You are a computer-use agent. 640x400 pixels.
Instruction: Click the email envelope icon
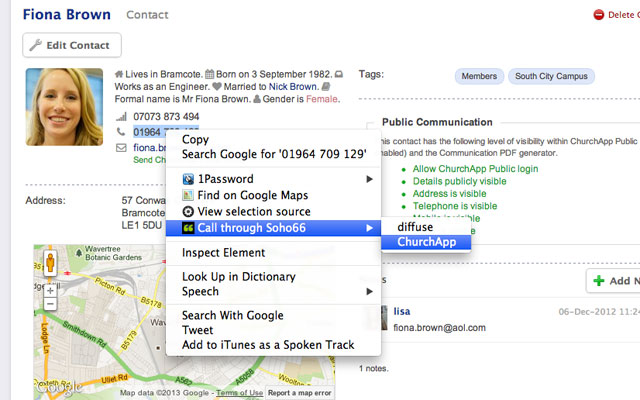pos(121,148)
